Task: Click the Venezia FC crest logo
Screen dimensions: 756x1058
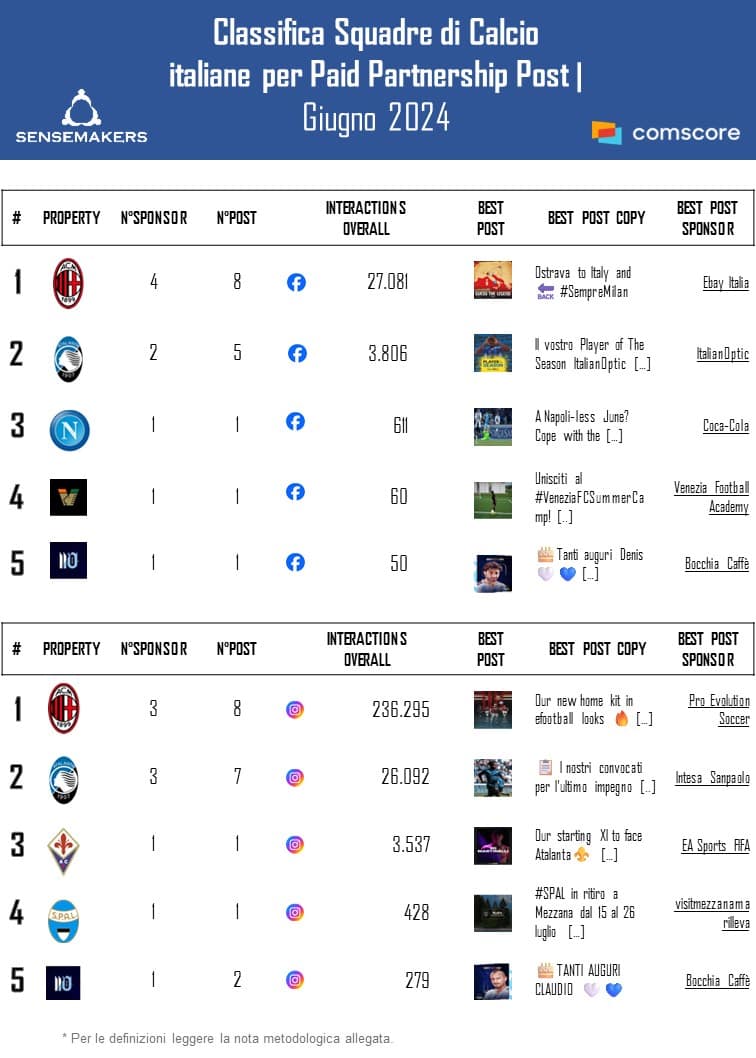Action: point(68,497)
